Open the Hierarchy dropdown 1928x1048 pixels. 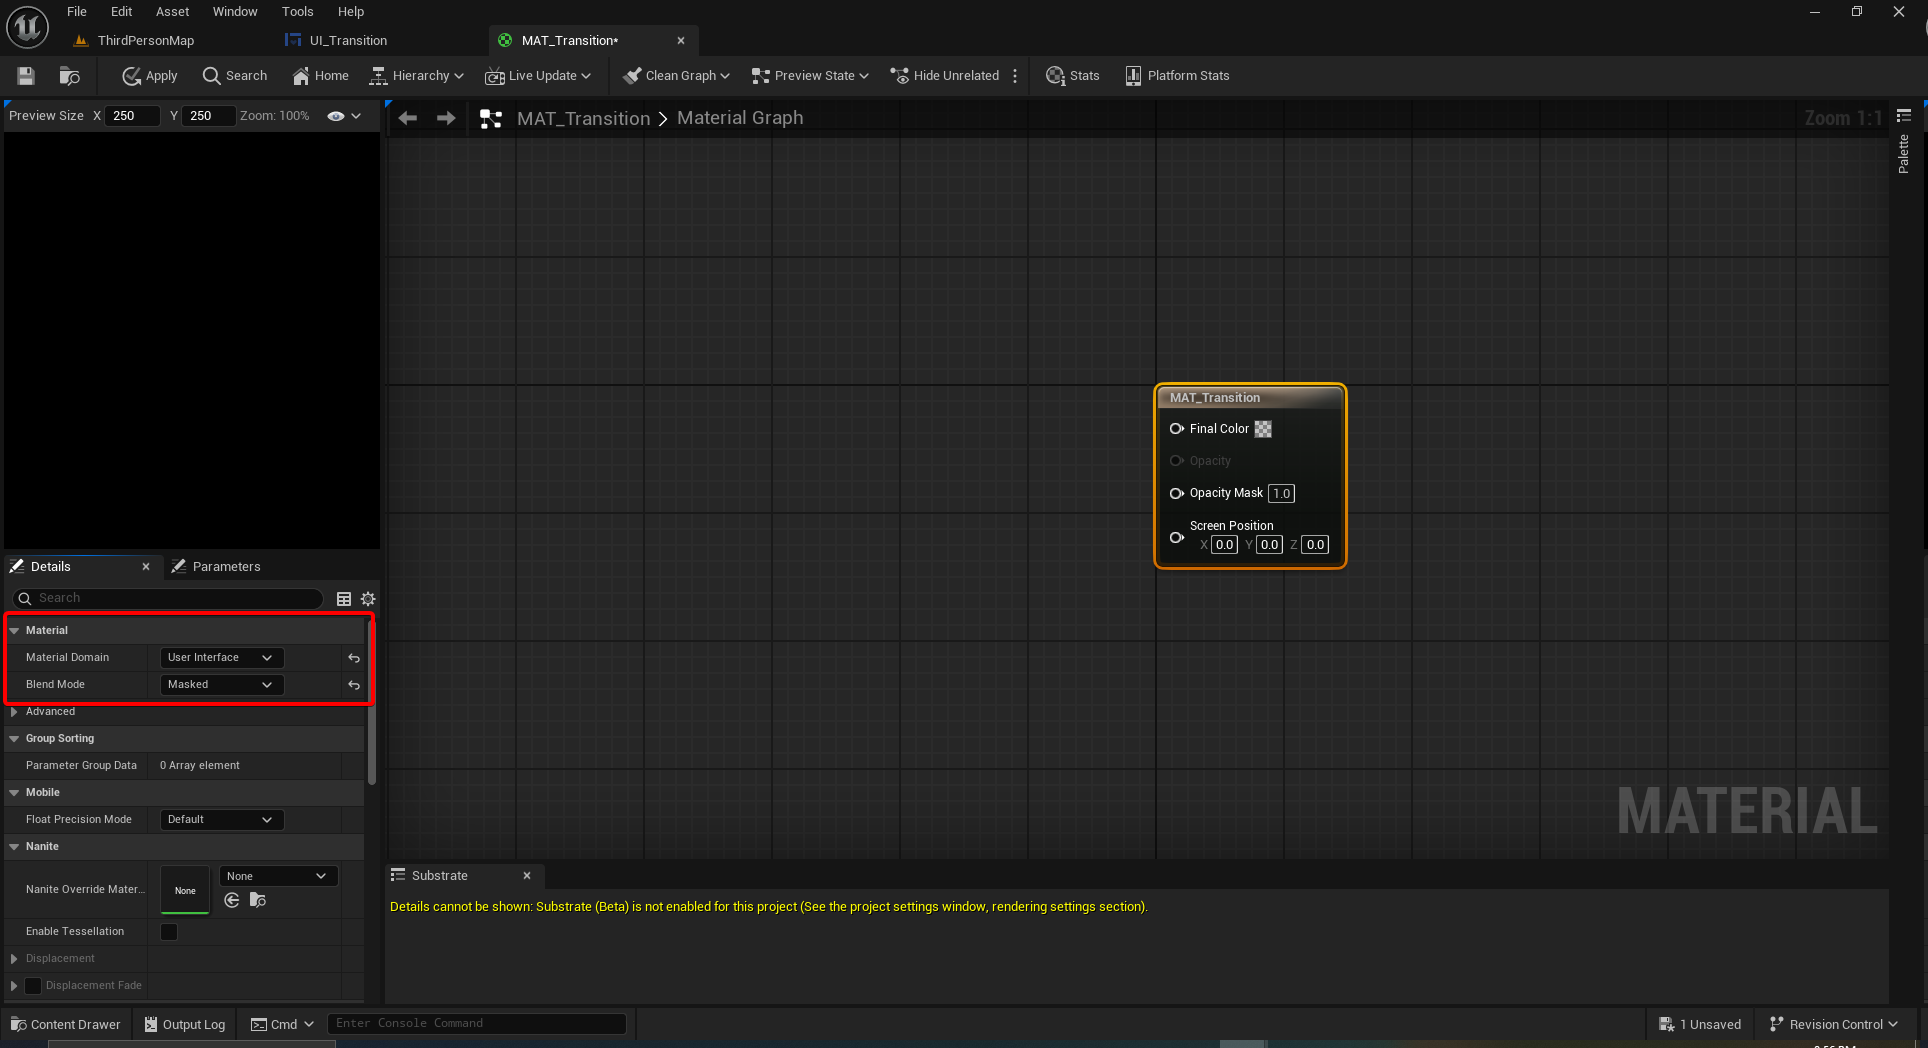[417, 76]
